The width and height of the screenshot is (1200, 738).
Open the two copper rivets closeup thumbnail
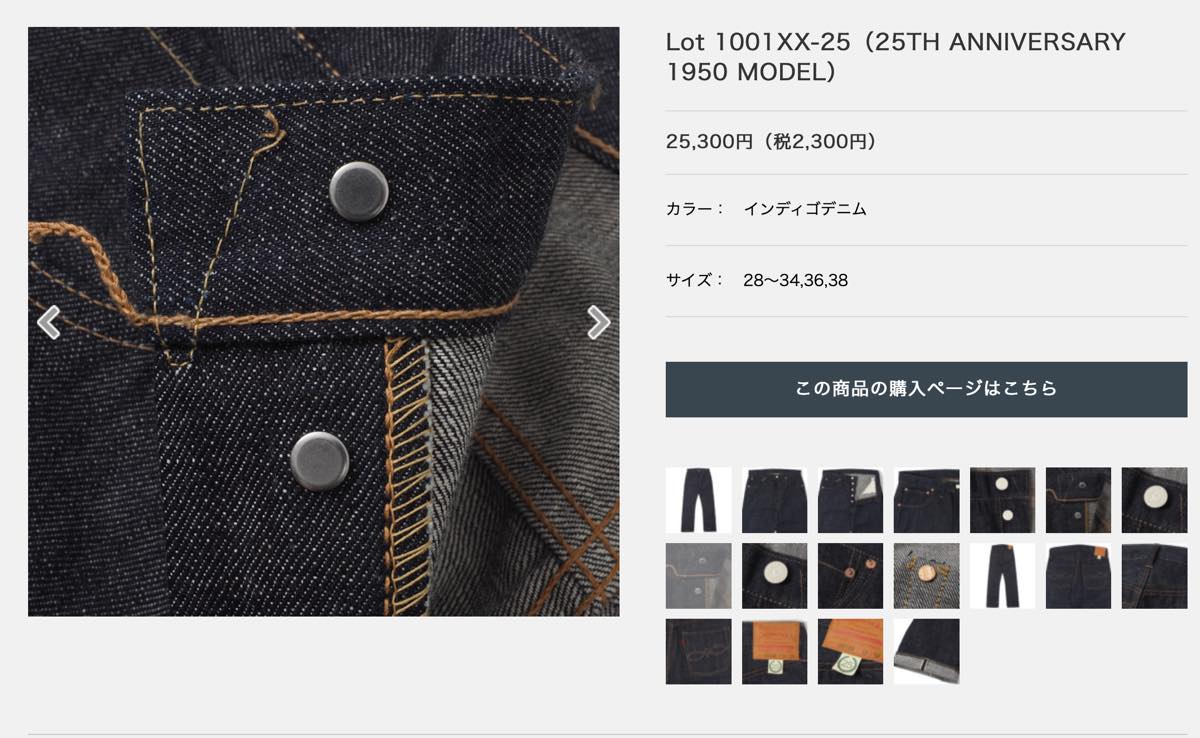[850, 576]
